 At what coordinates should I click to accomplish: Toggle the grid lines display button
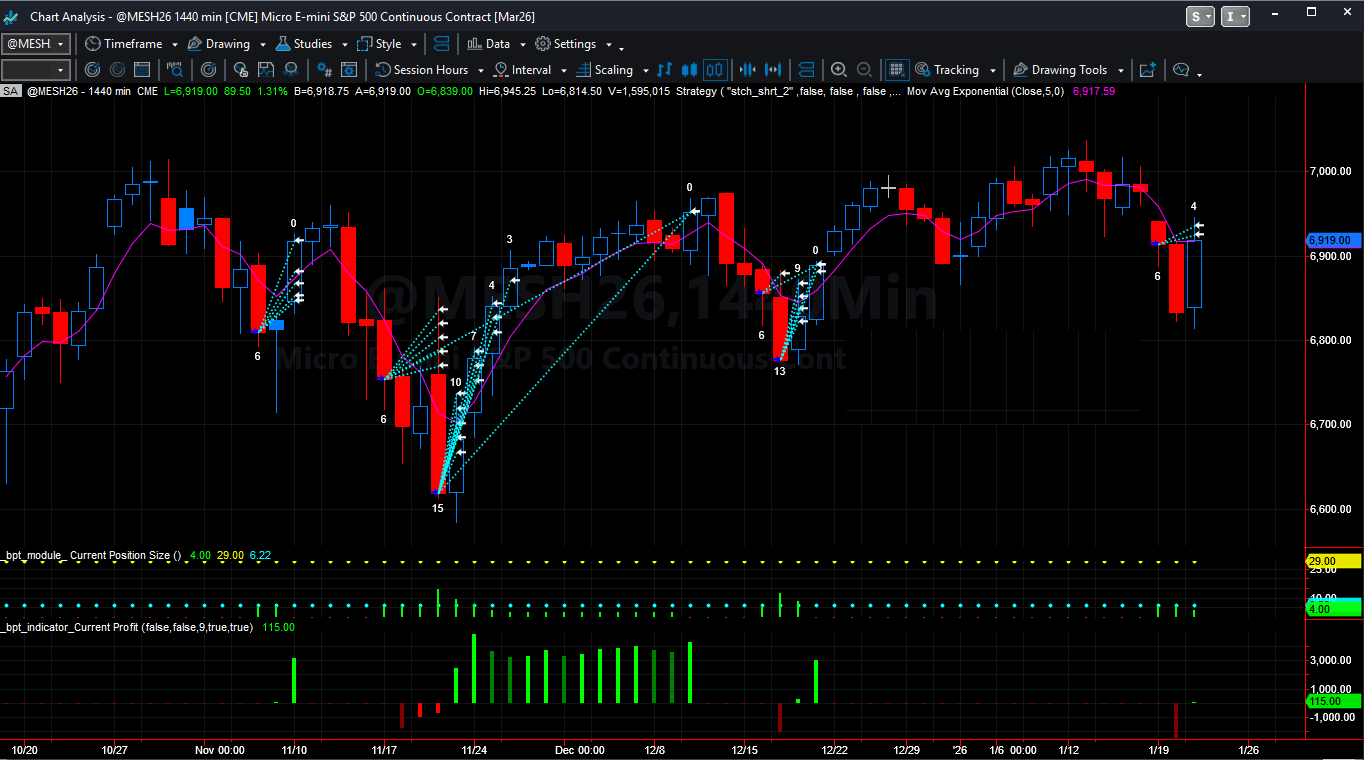tap(897, 70)
